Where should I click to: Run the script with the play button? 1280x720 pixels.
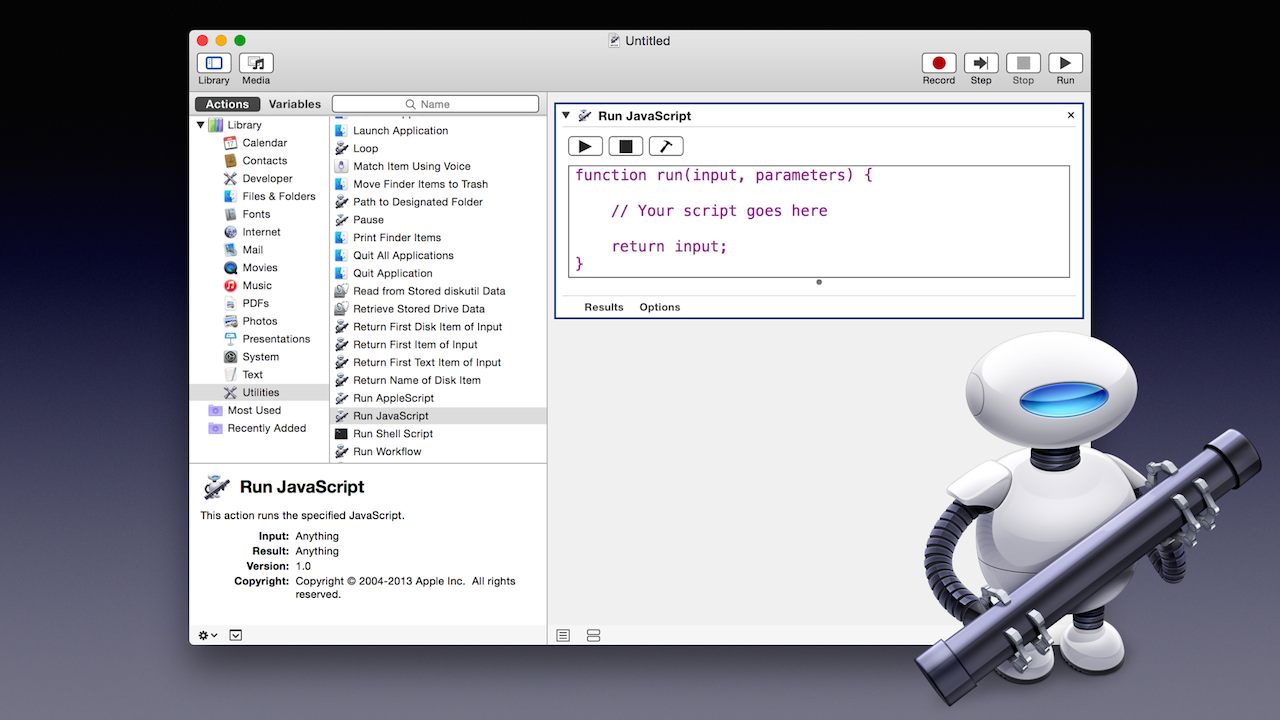tap(585, 147)
